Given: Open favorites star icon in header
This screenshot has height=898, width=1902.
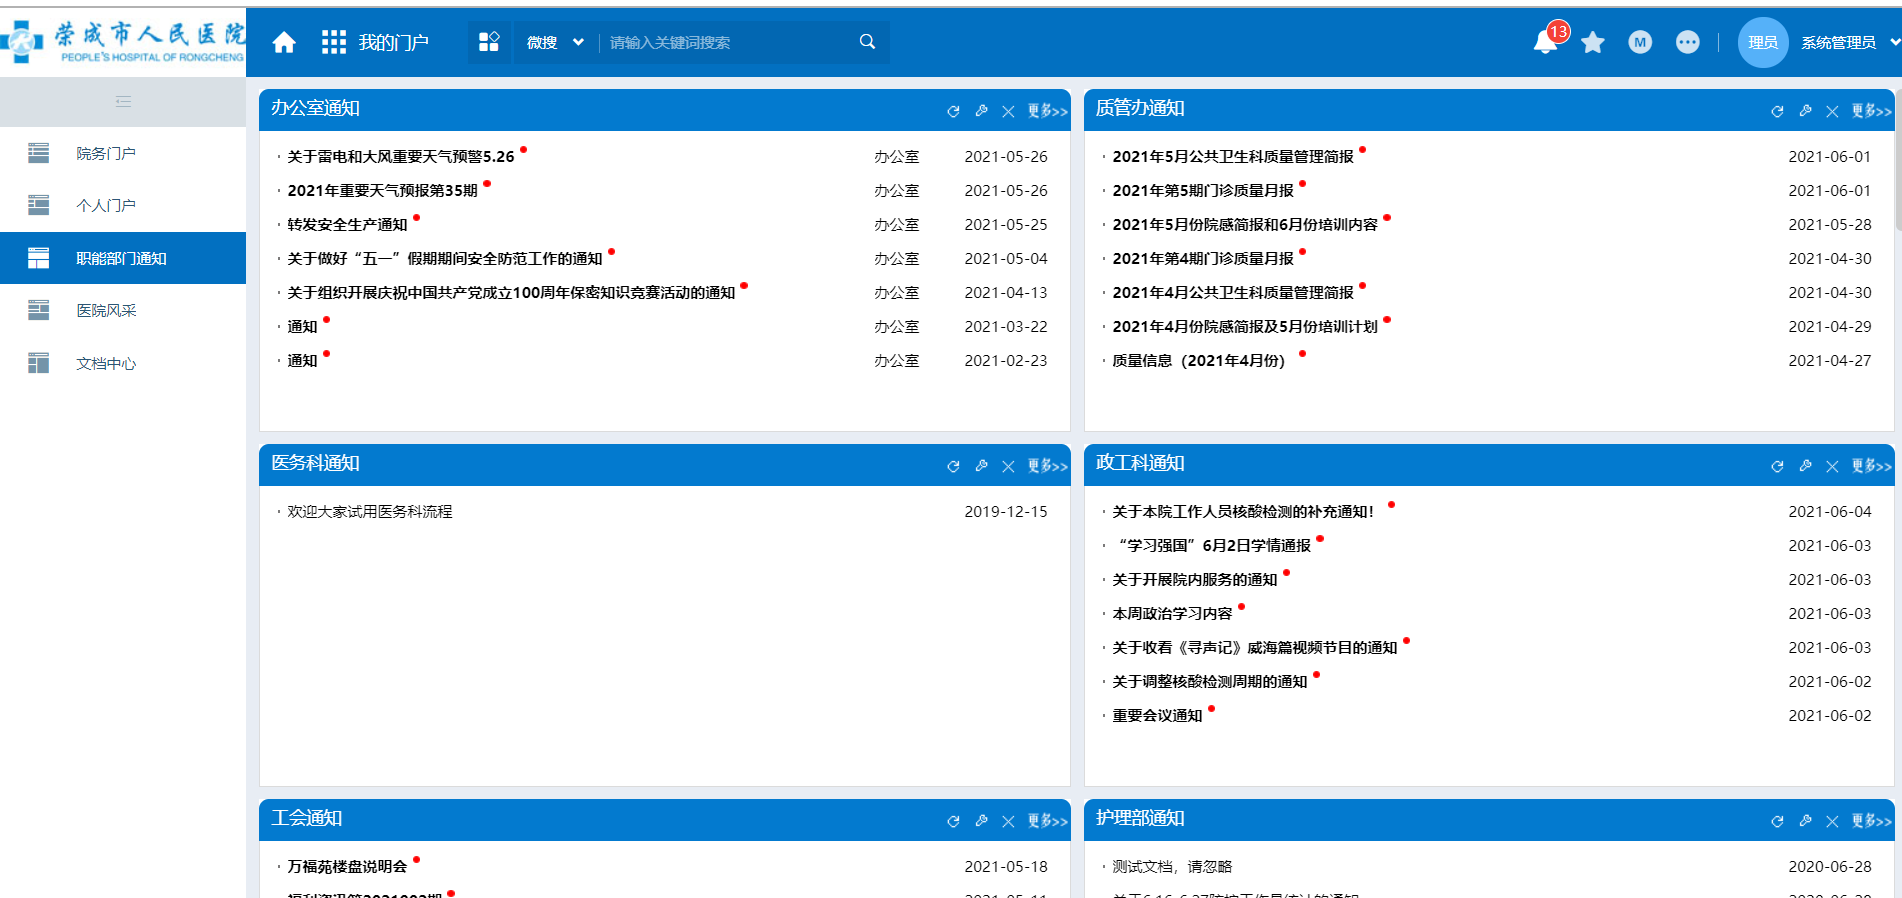Looking at the screenshot, I should coord(1593,42).
